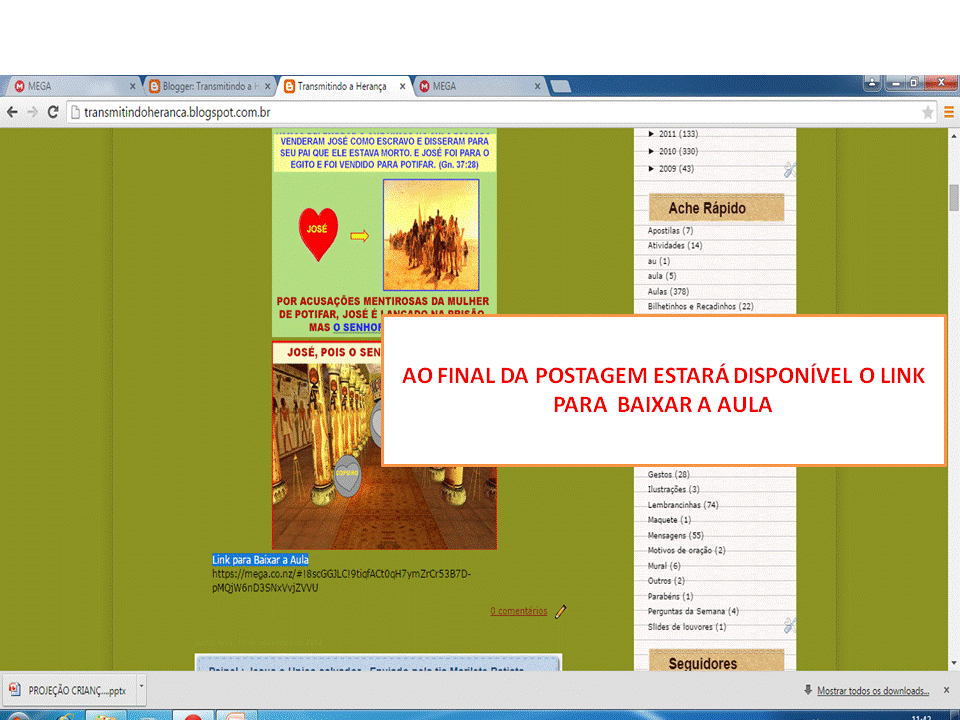Open the Atividades (14) label
Viewport: 960px width, 720px height.
tap(675, 246)
